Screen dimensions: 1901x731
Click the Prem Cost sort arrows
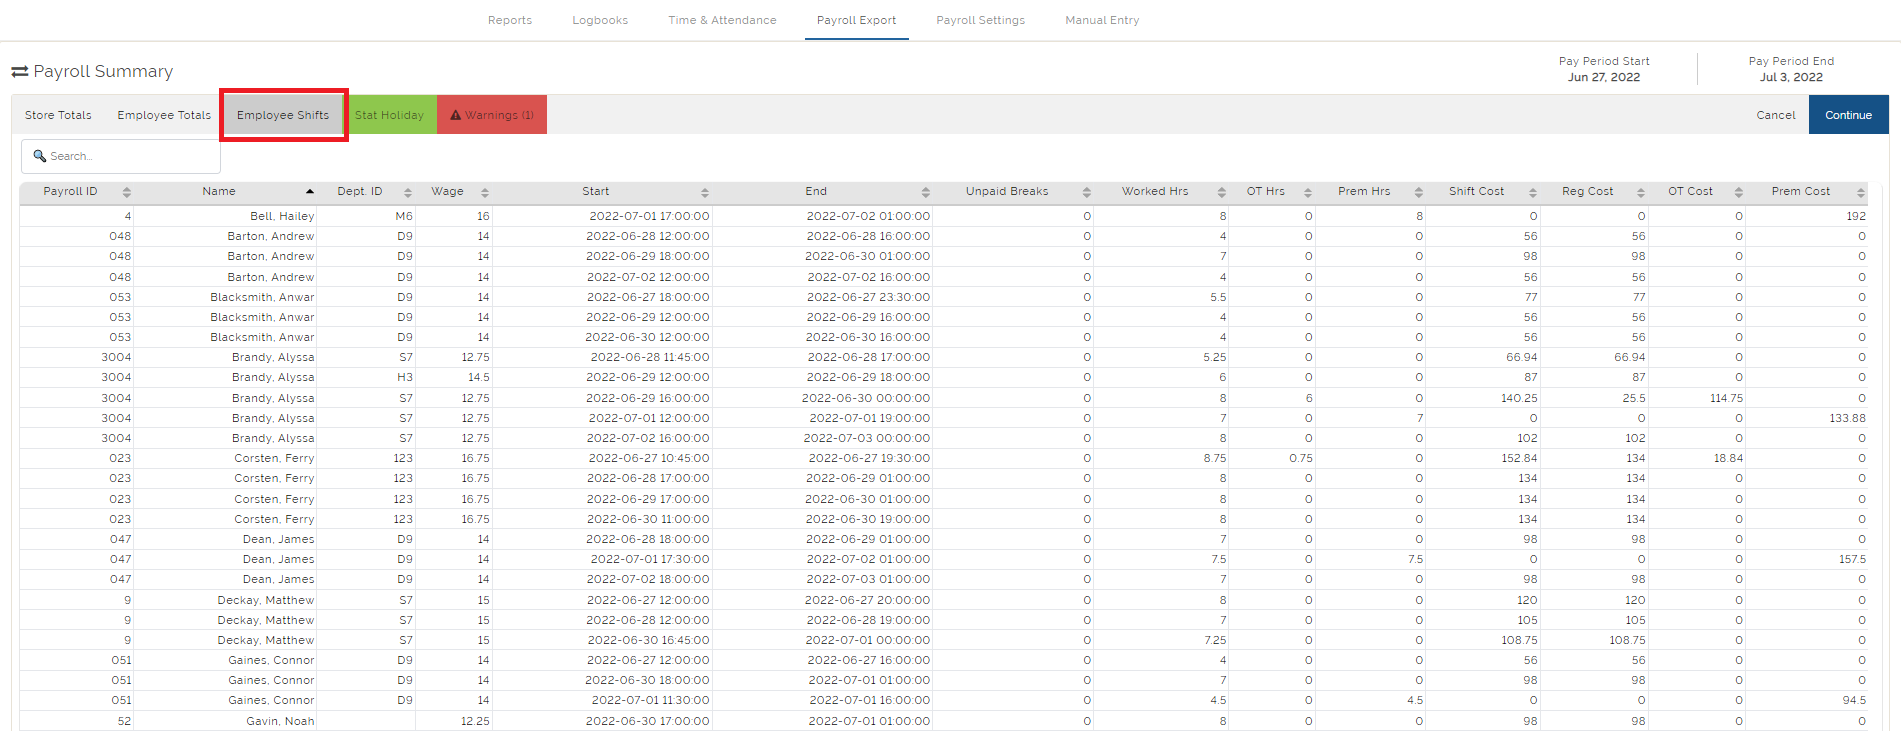click(x=1861, y=192)
